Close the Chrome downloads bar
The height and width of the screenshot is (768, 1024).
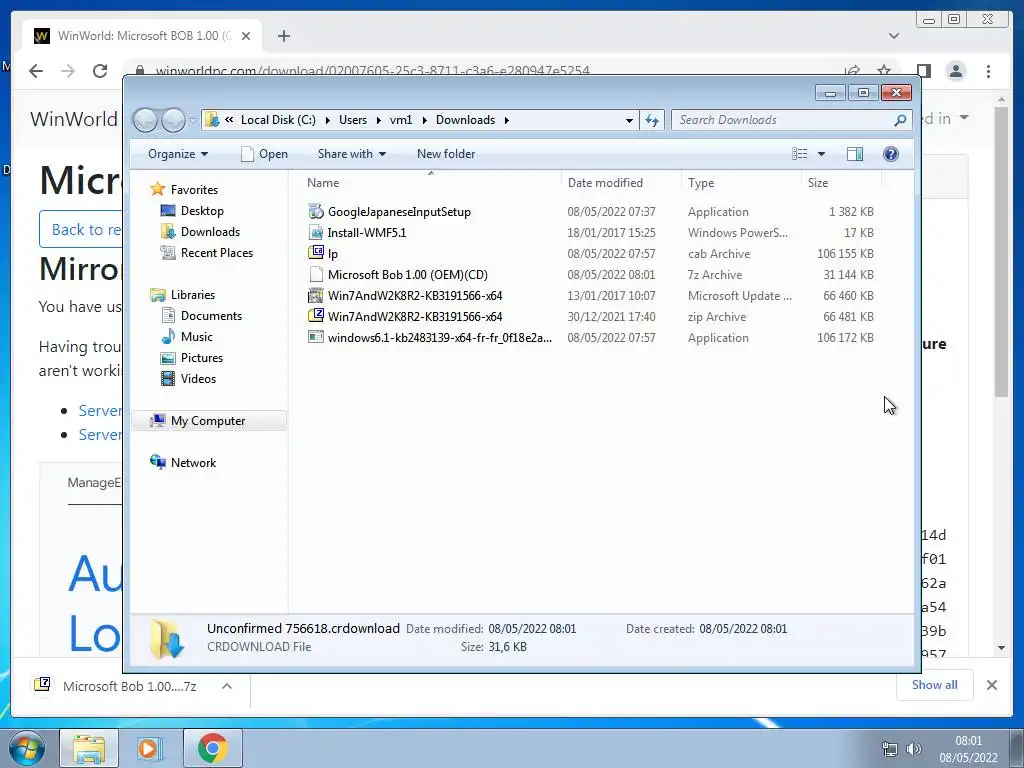(x=991, y=685)
